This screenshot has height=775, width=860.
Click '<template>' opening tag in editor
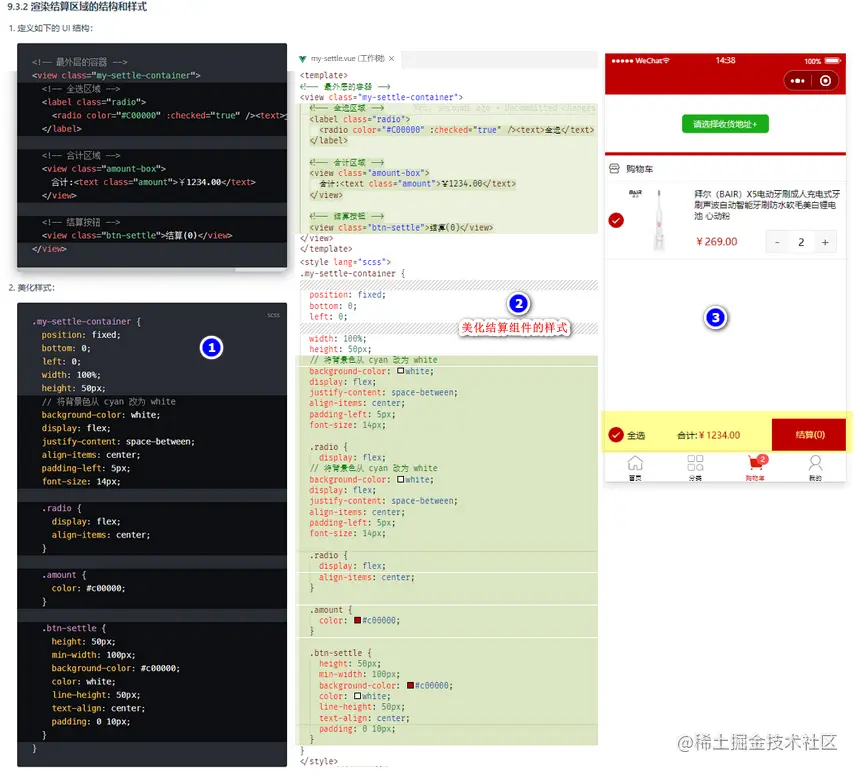coord(324,75)
